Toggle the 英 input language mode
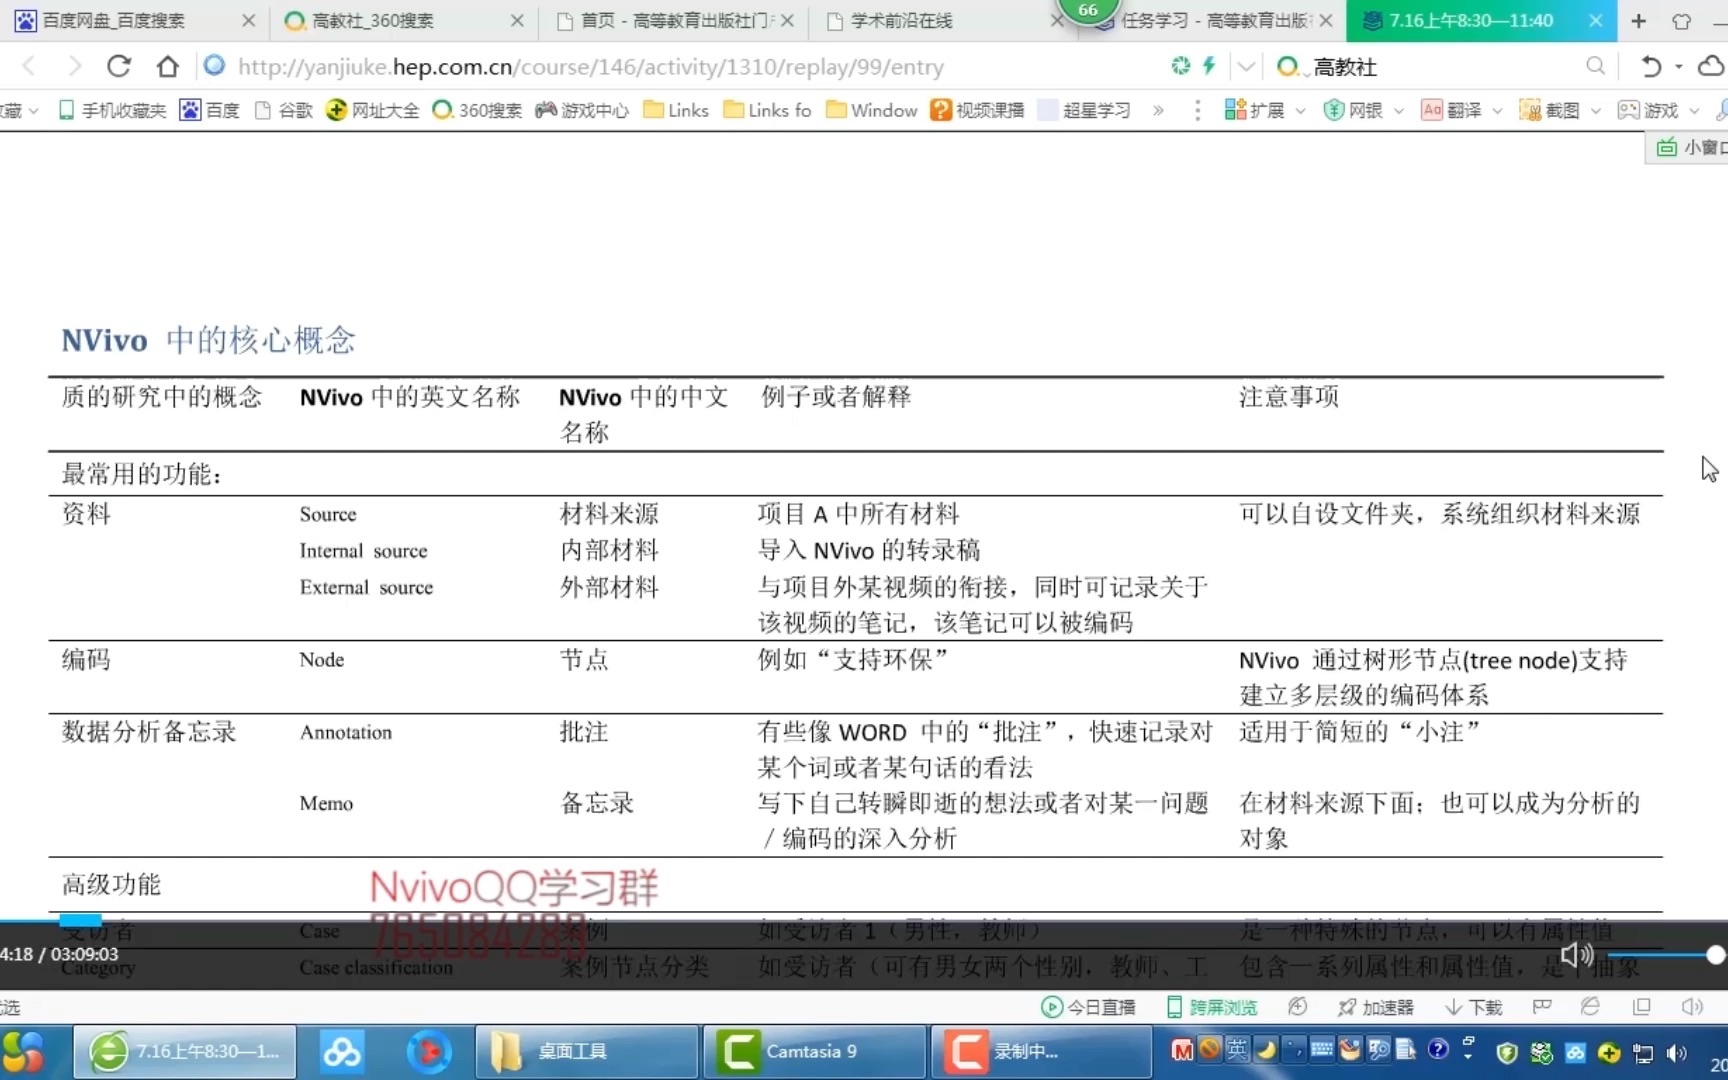Screen dimensions: 1728x1080 click(x=1238, y=1049)
